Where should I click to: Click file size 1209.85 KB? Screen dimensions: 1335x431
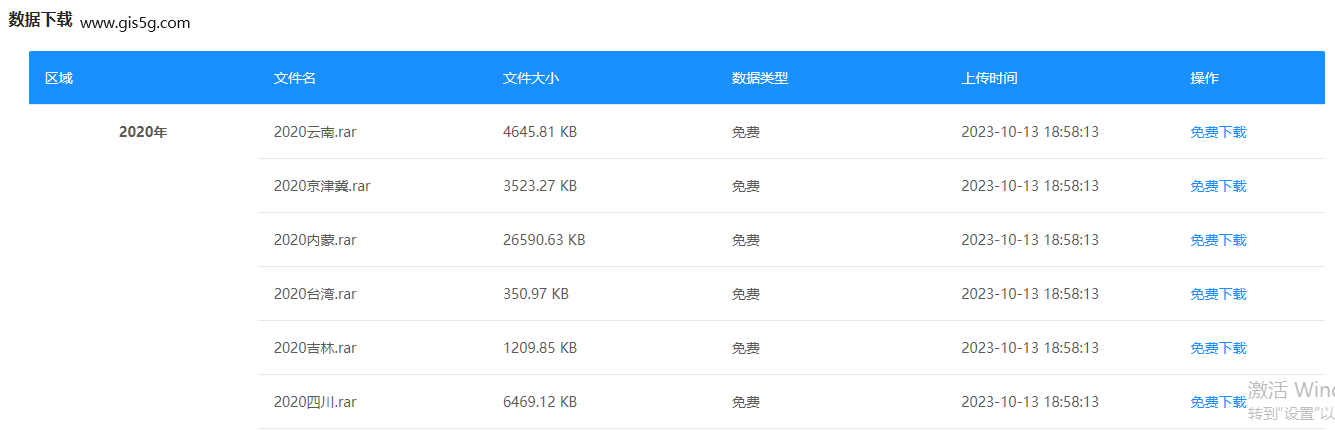coord(540,348)
